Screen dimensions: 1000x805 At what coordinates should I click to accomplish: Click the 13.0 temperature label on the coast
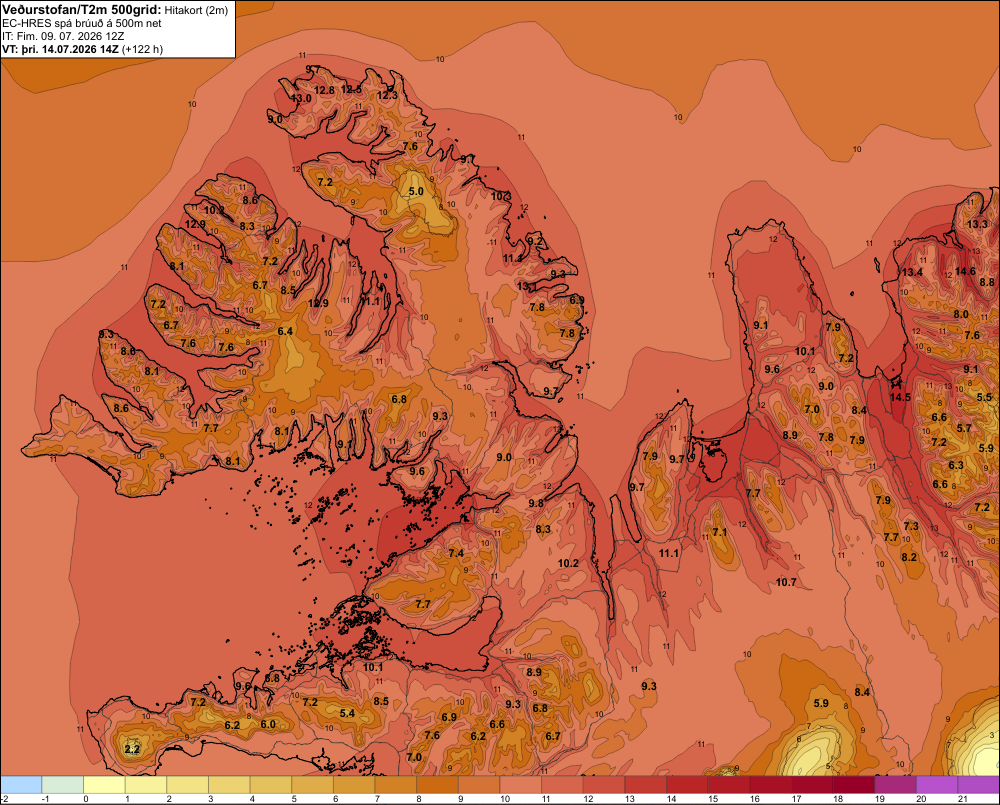point(301,99)
